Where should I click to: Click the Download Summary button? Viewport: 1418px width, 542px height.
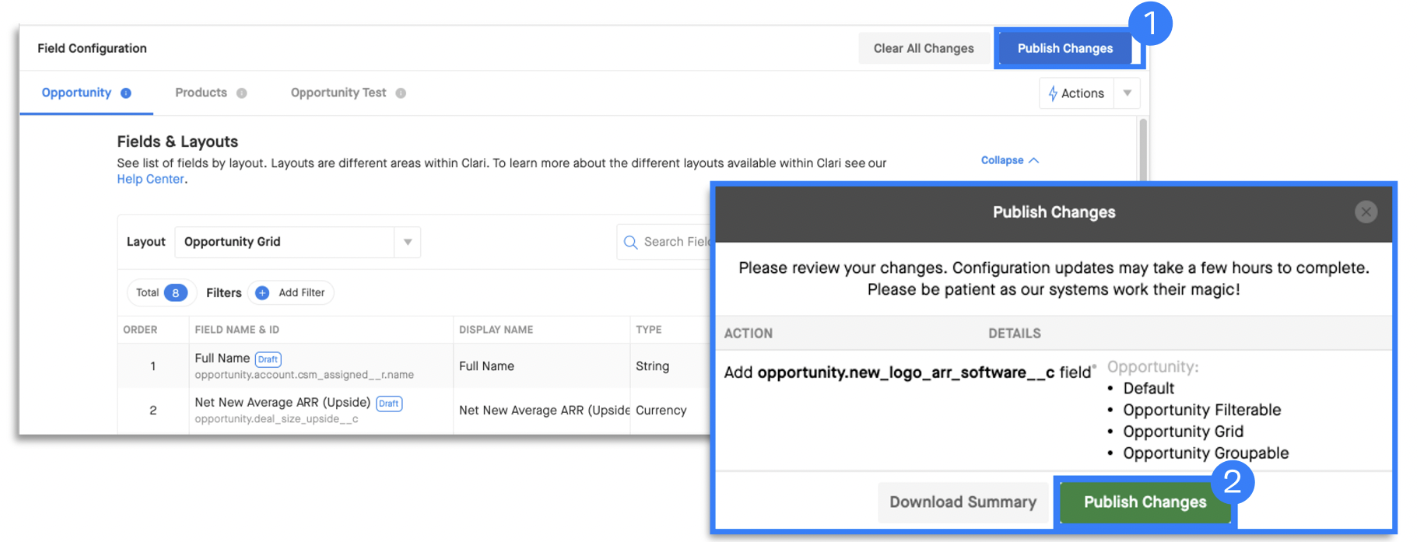[963, 502]
